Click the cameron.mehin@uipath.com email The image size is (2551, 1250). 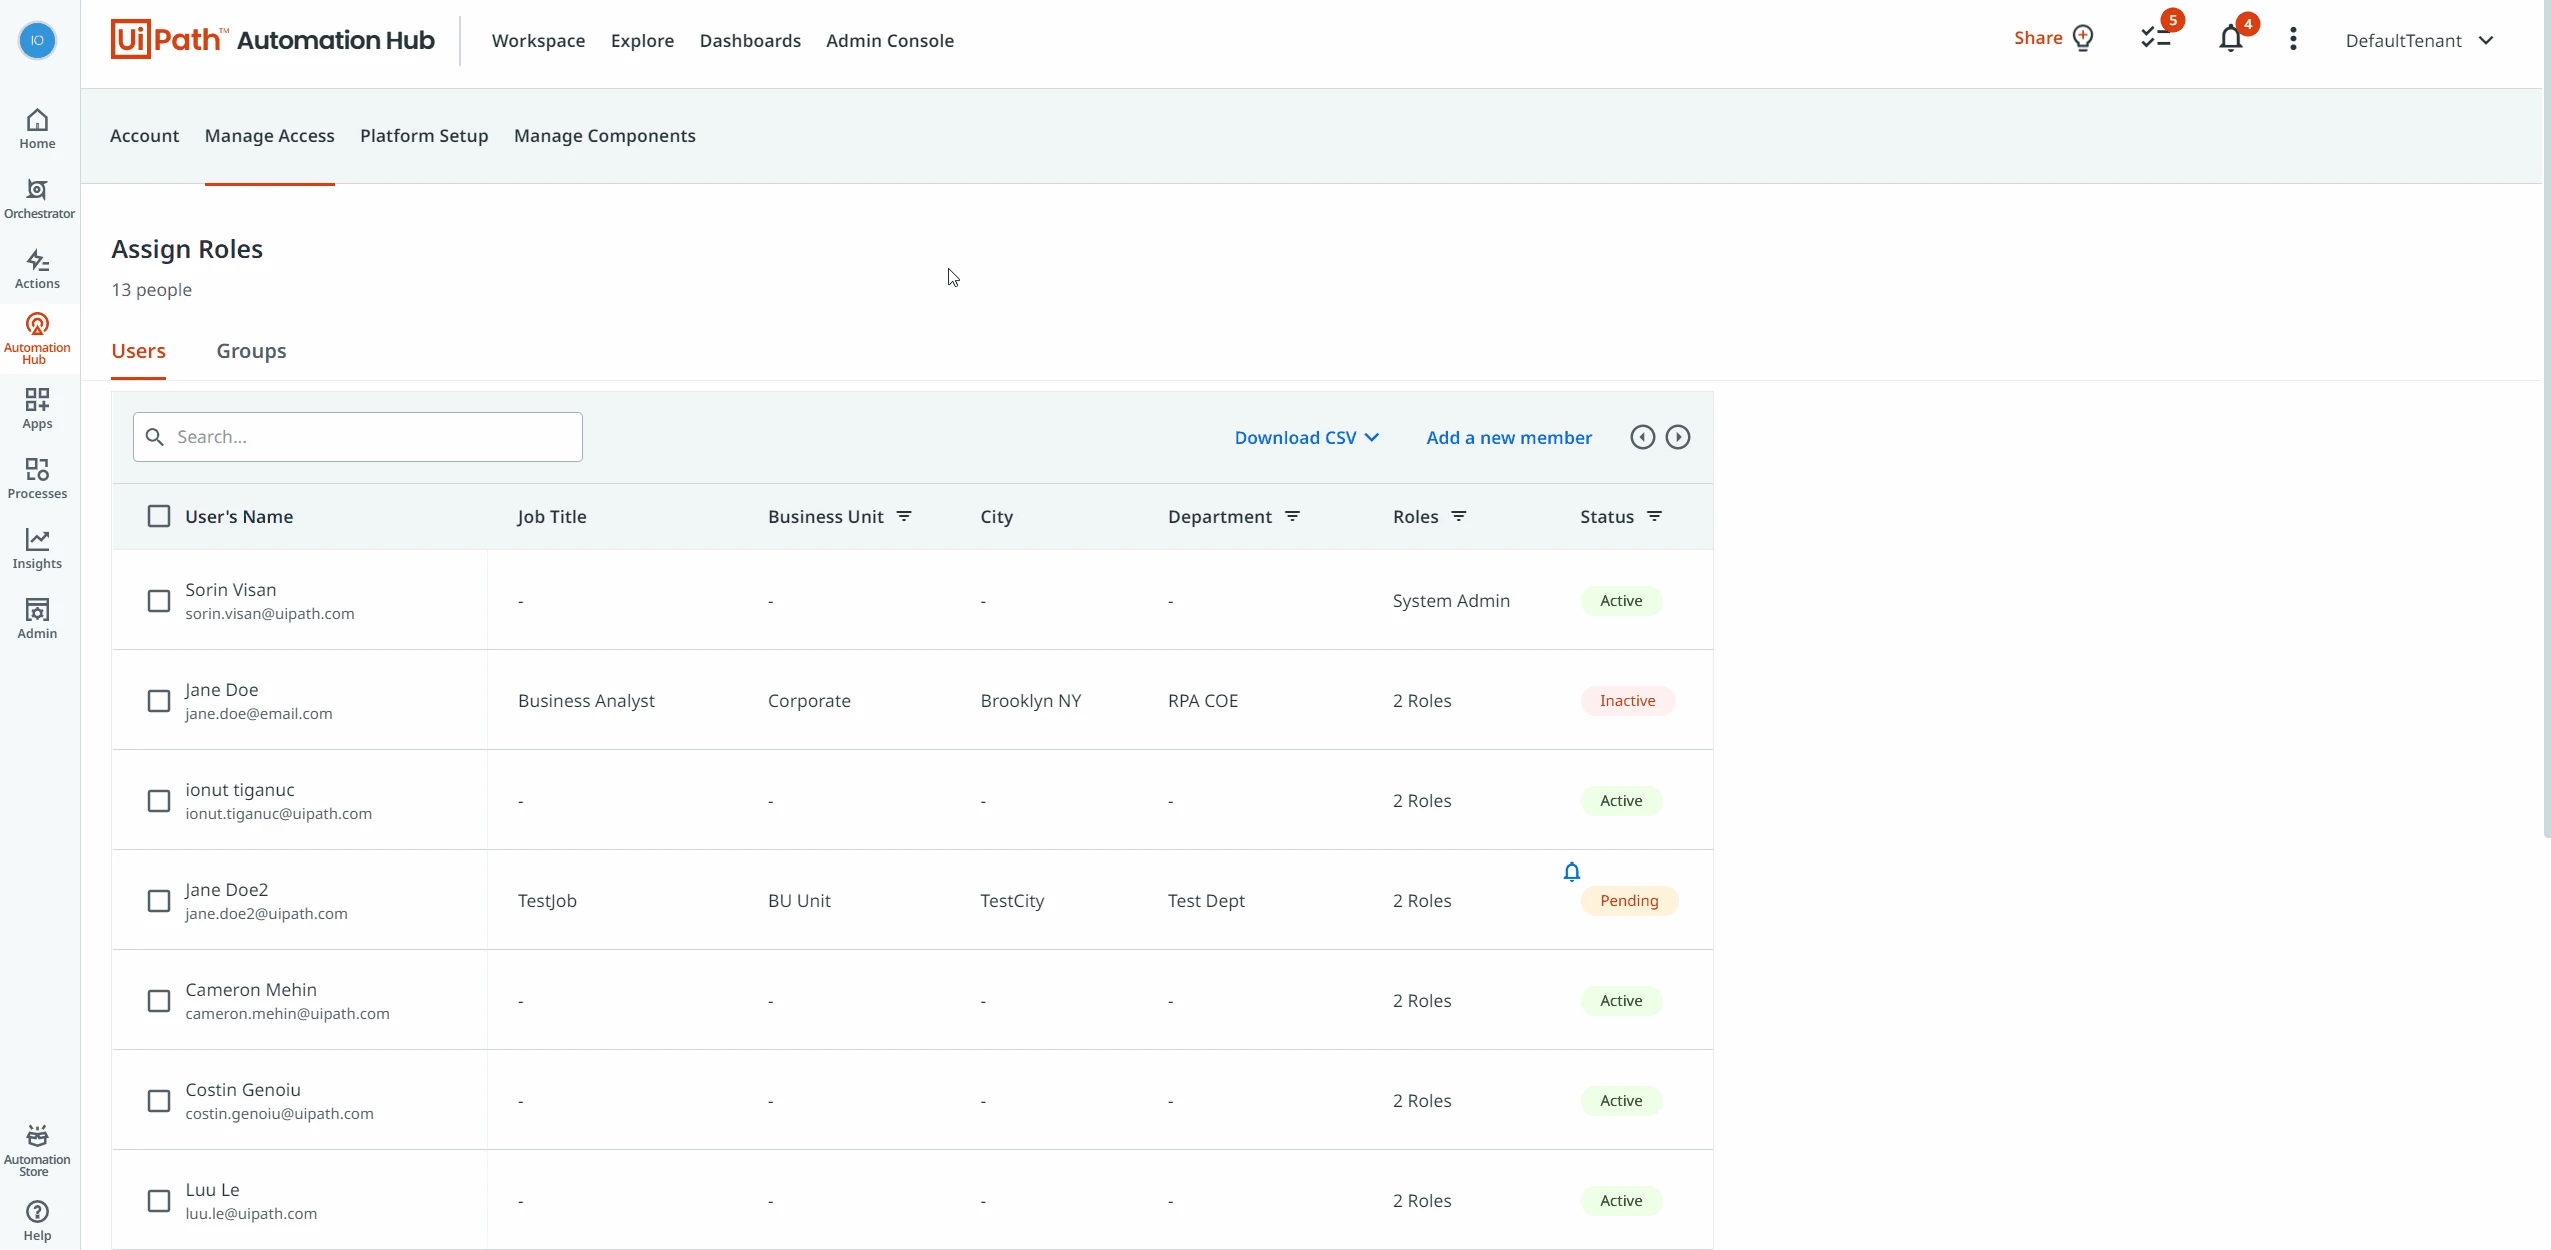(287, 1014)
